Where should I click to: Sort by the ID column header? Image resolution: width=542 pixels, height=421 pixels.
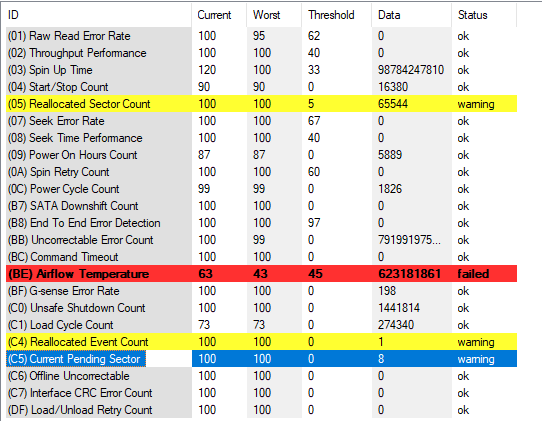coord(99,15)
